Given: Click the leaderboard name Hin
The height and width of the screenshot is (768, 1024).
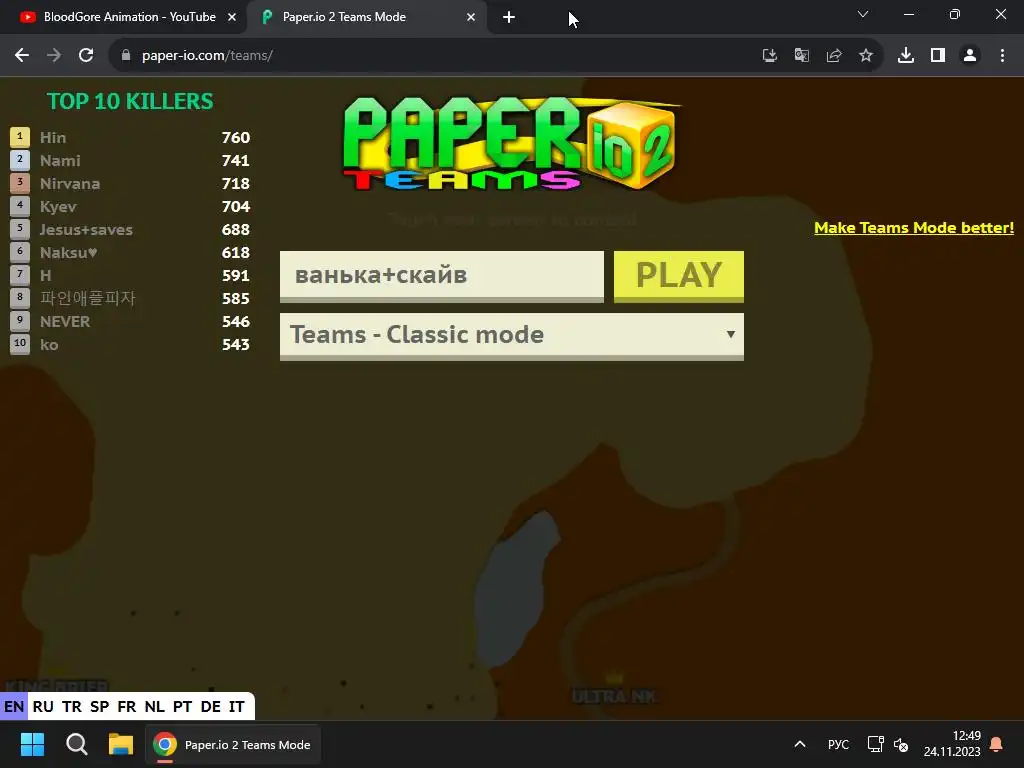Looking at the screenshot, I should 53,138.
